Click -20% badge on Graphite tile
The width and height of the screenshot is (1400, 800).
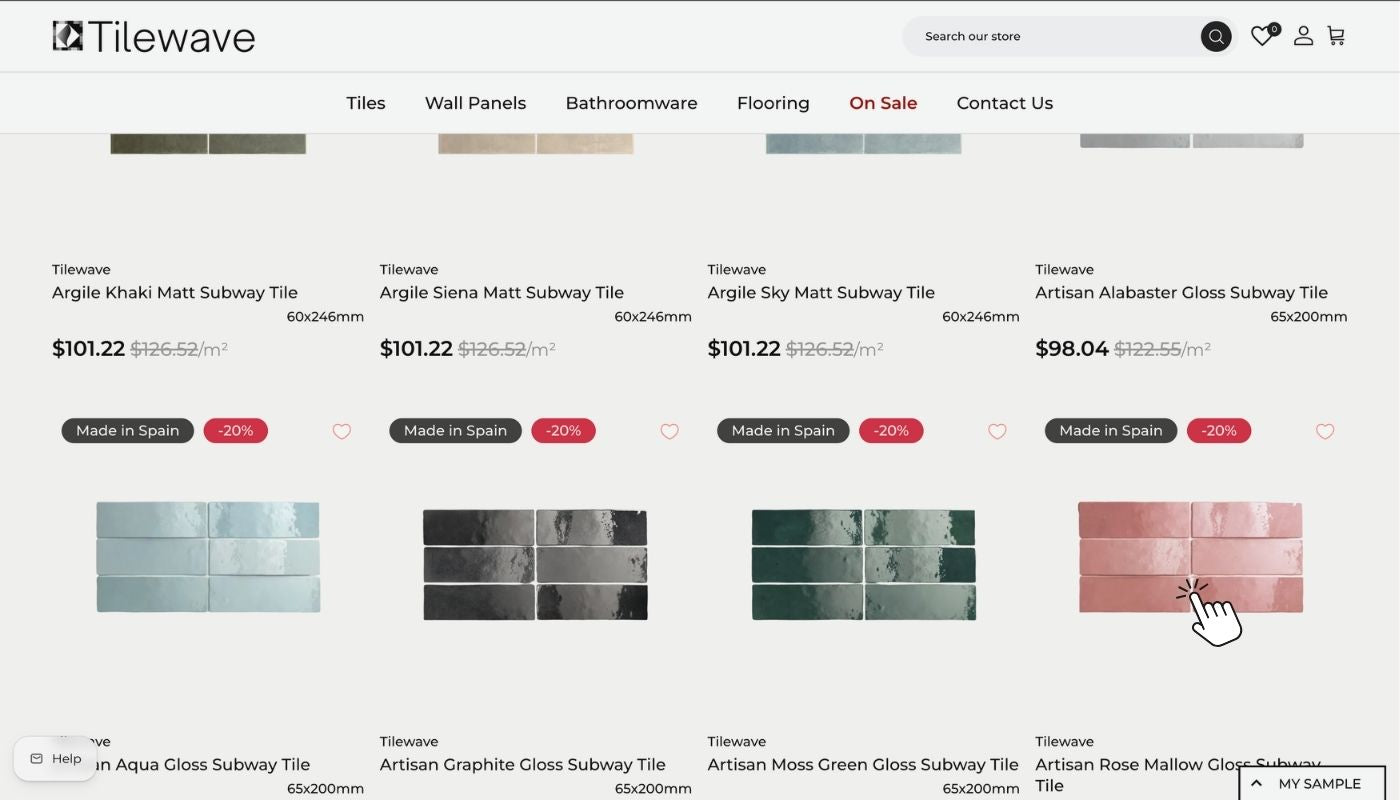pos(563,431)
